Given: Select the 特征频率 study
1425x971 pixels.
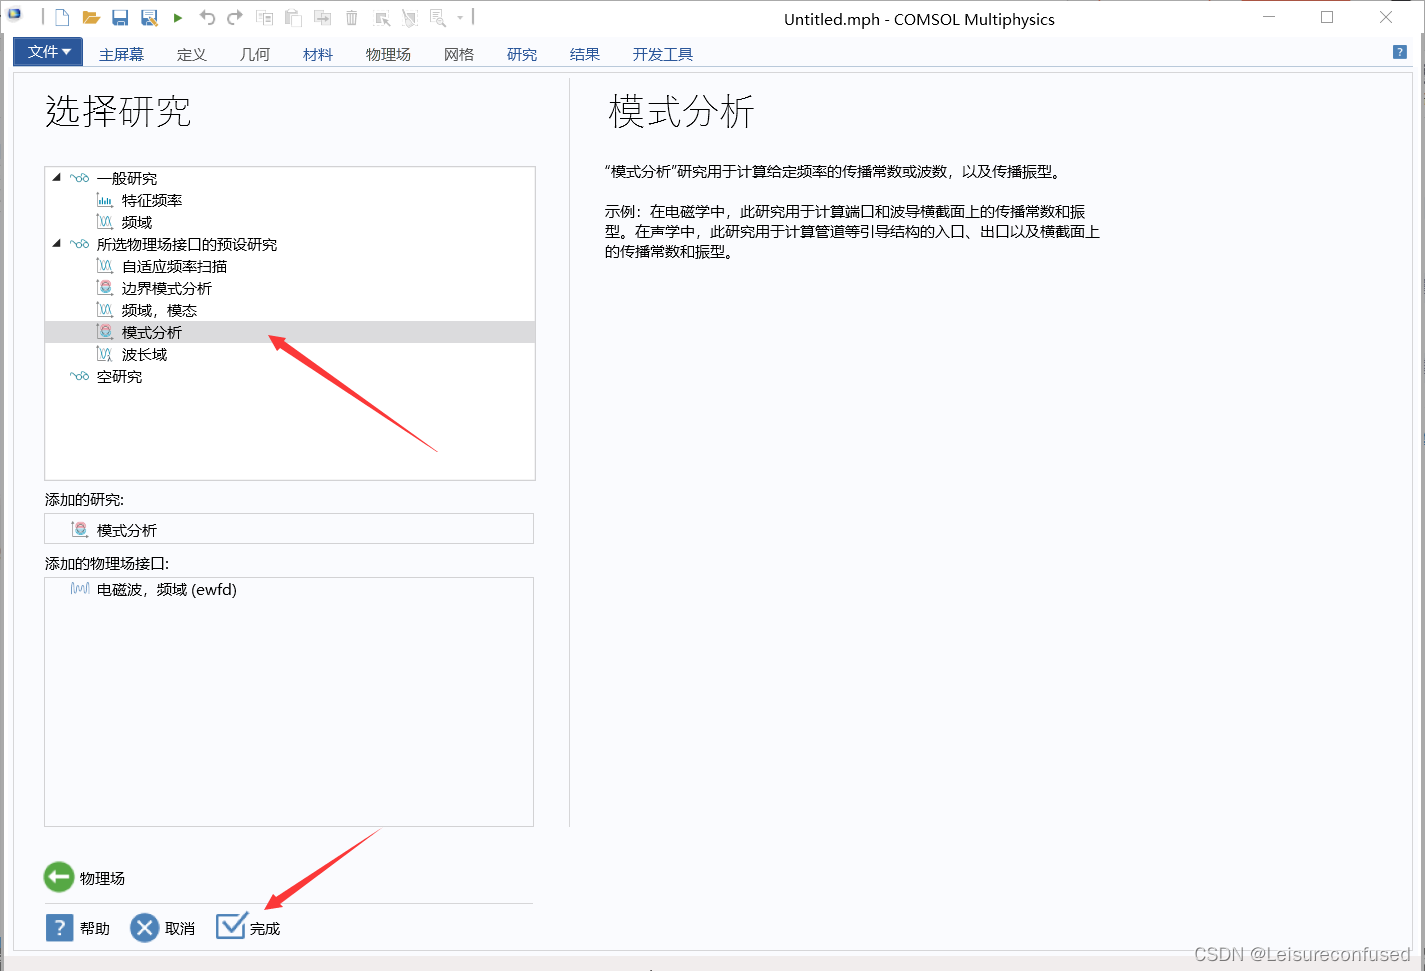Looking at the screenshot, I should tap(152, 200).
